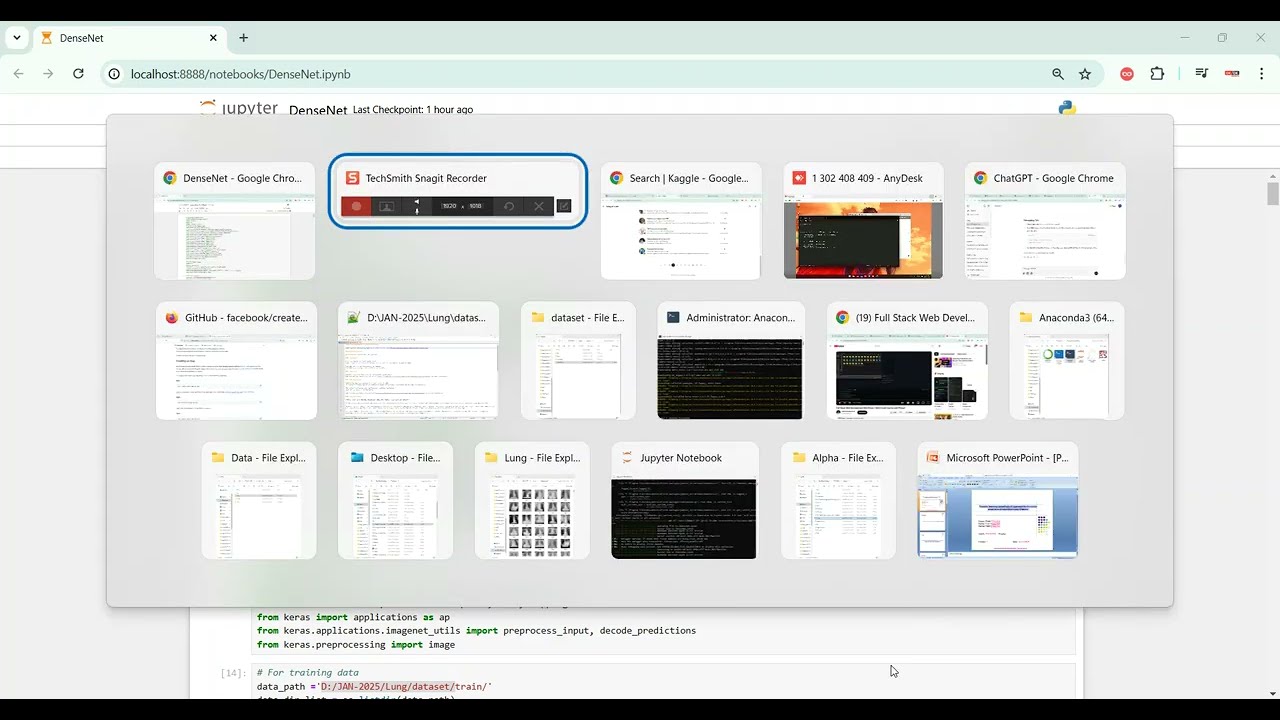Close the DenseNet browser tab
The width and height of the screenshot is (1280, 720).
coord(213,38)
